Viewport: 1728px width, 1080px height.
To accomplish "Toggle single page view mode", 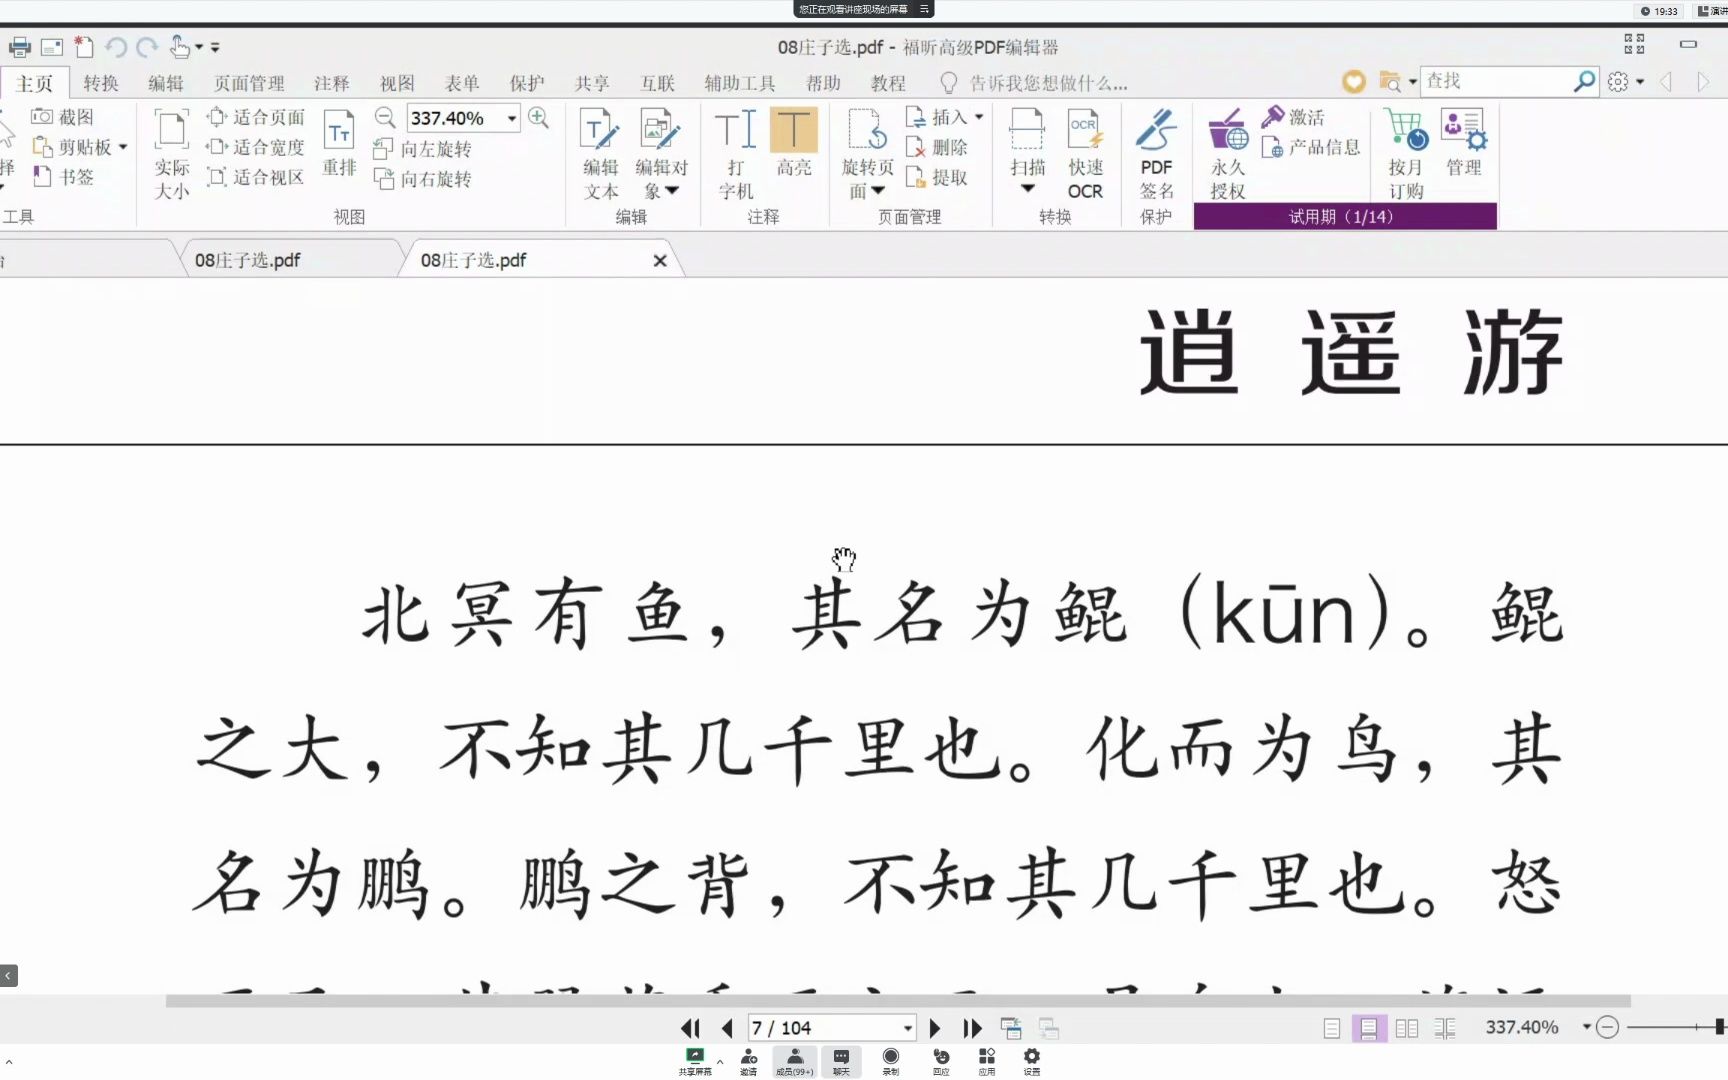I will pos(1331,1028).
